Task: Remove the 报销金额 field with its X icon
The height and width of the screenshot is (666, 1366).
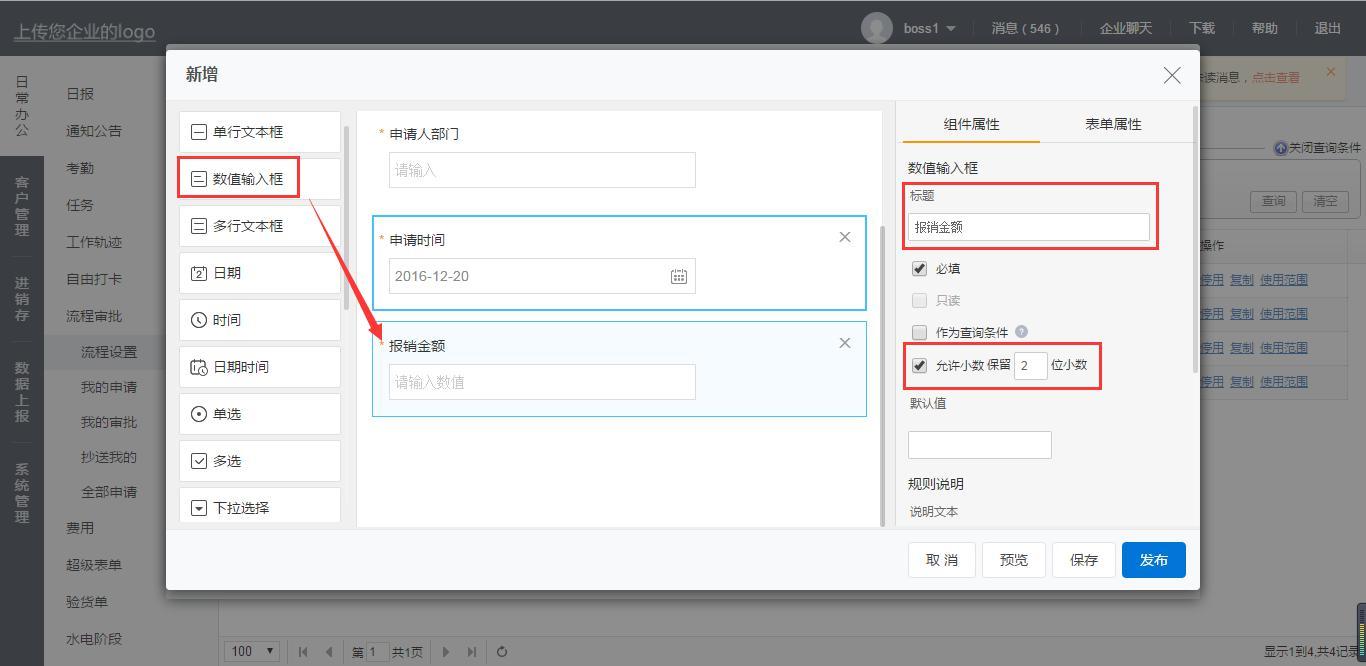Action: [845, 343]
